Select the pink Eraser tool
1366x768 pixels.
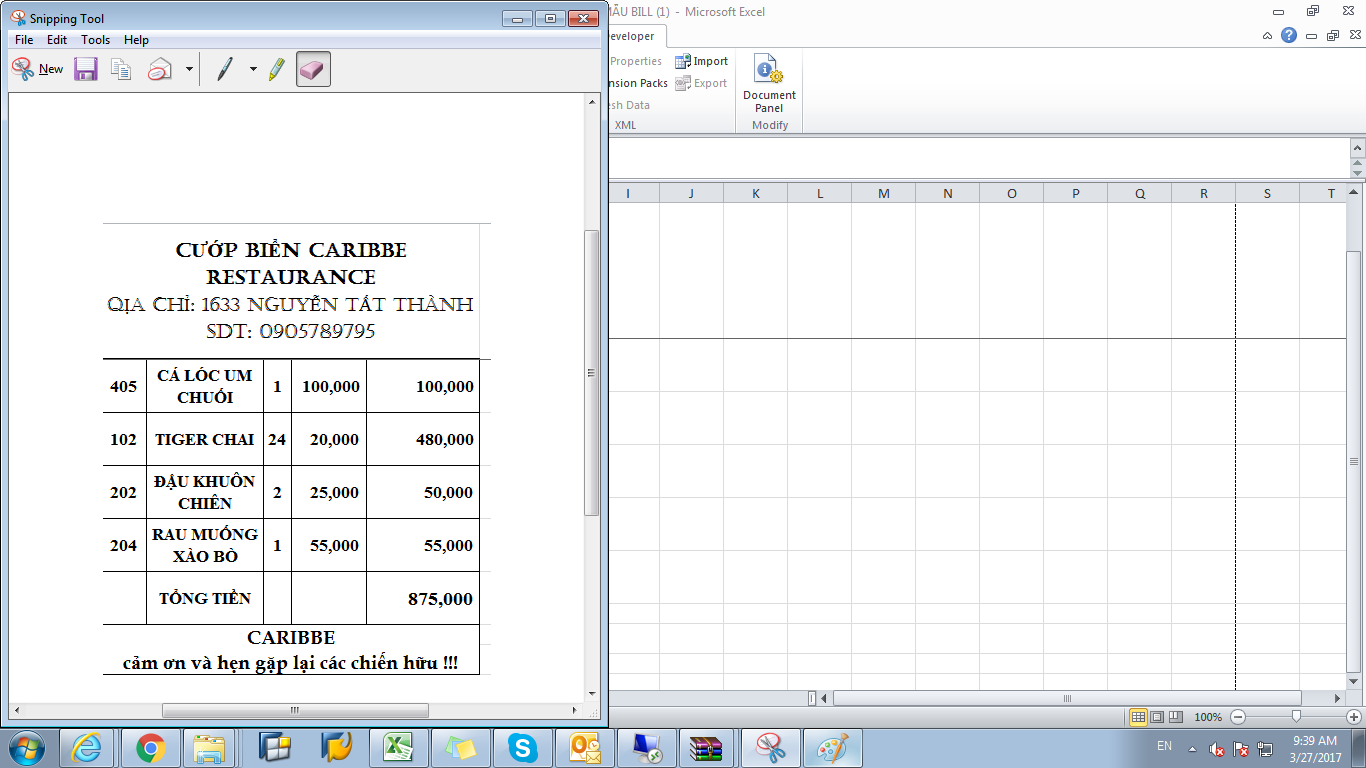pyautogui.click(x=313, y=69)
